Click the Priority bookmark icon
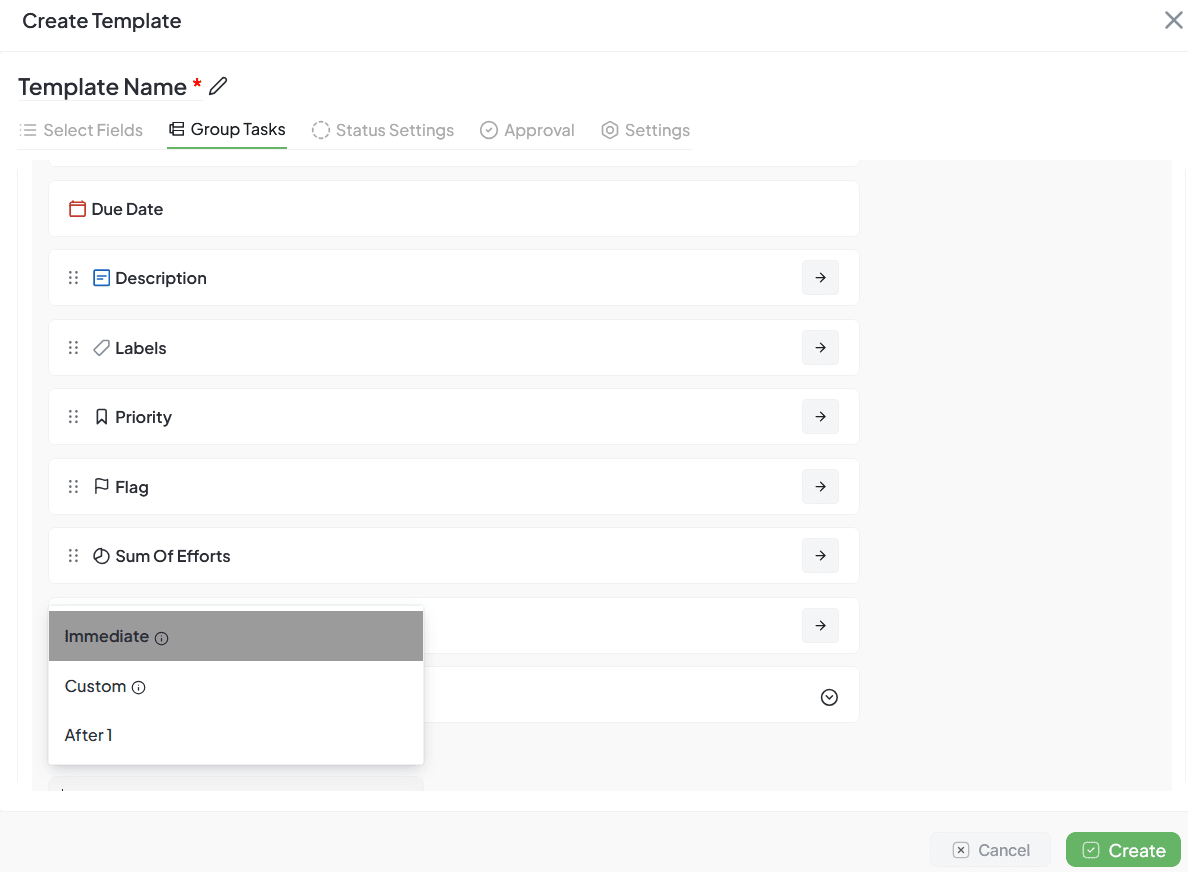Viewport: 1188px width, 872px height. 101,417
